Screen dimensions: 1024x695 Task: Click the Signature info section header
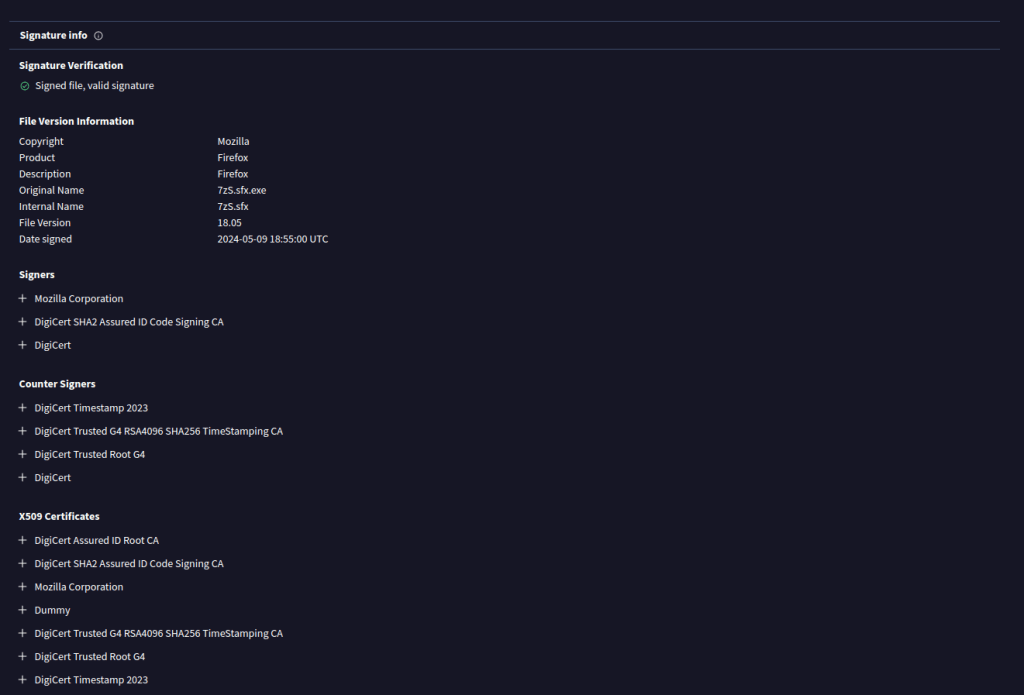tap(54, 36)
